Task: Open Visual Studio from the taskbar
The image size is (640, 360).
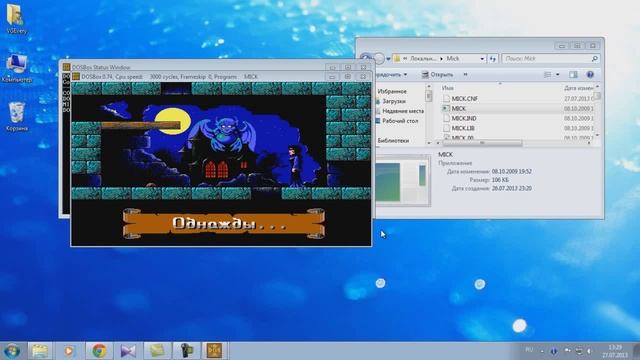Action: tap(128, 351)
